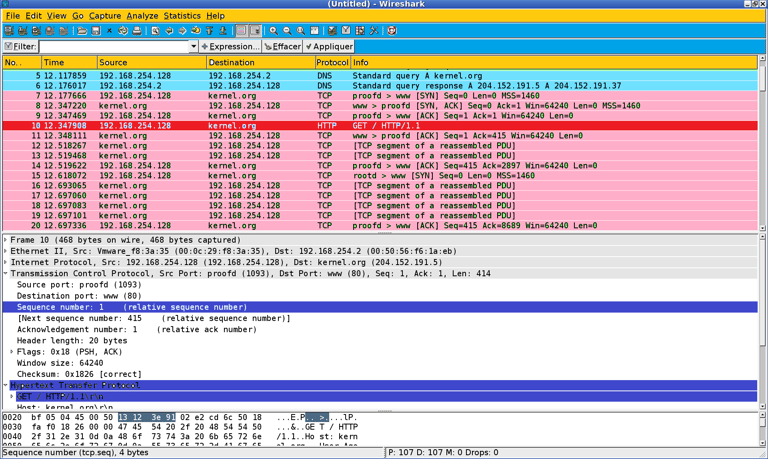Click the Expression... button
Image resolution: width=768 pixels, height=459 pixels.
pyautogui.click(x=230, y=47)
